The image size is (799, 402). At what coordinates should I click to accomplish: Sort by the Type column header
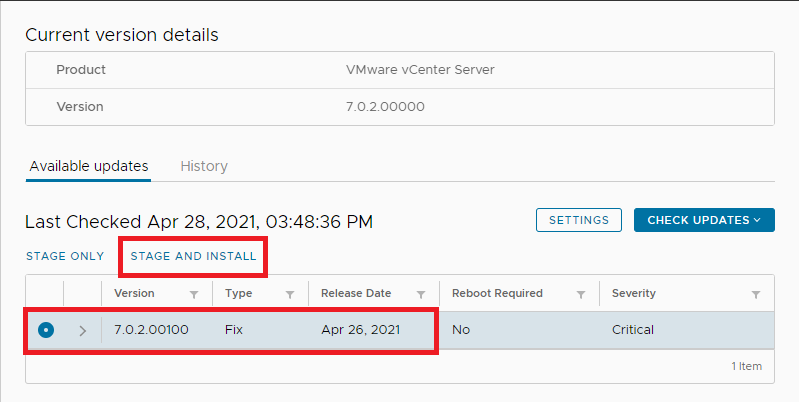coord(238,294)
